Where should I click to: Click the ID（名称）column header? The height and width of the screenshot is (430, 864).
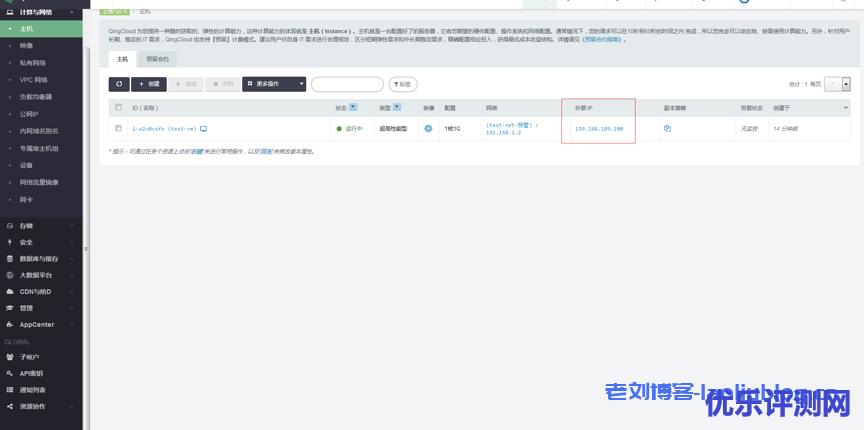tap(145, 108)
